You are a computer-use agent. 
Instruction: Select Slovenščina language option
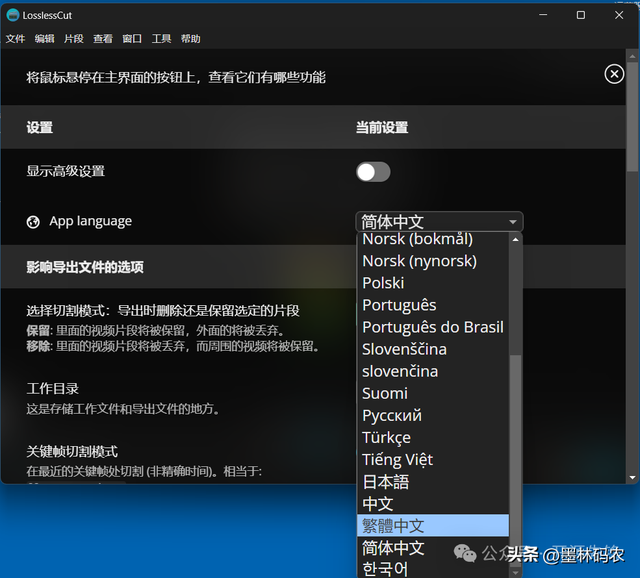(x=433, y=349)
